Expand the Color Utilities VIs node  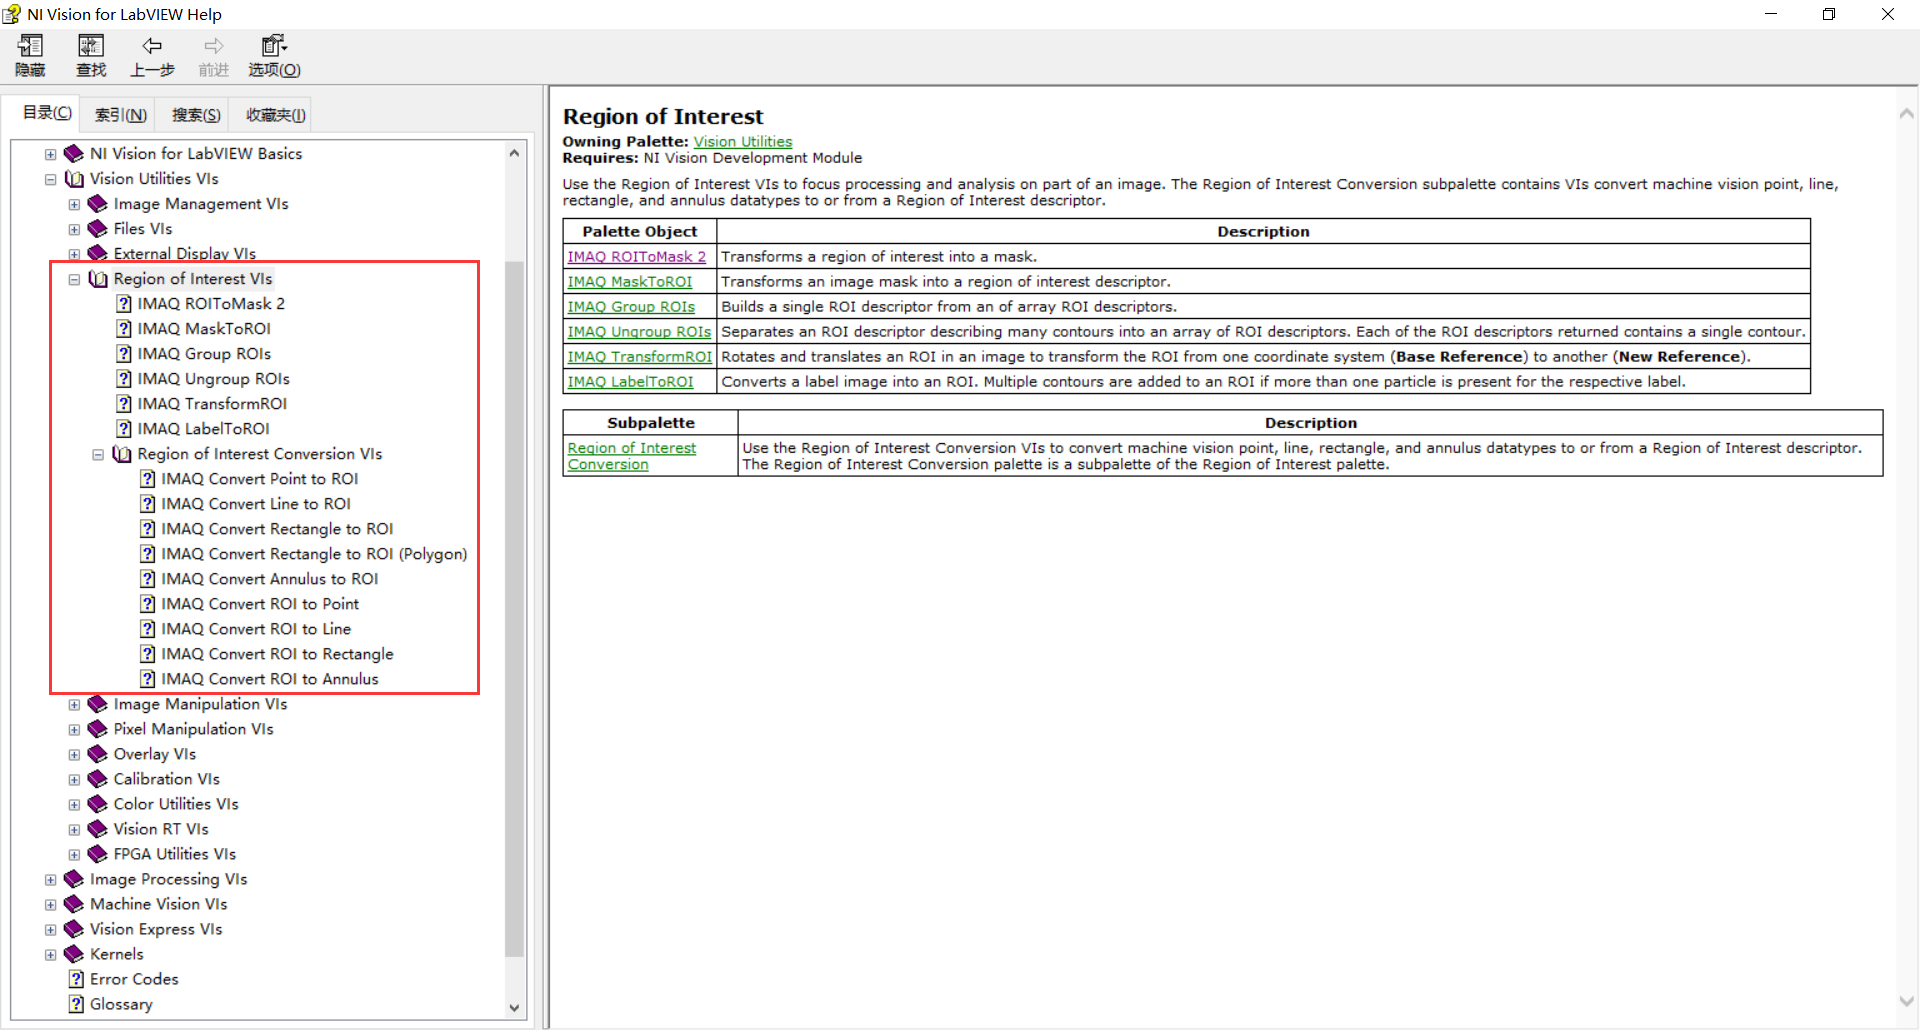coord(74,804)
